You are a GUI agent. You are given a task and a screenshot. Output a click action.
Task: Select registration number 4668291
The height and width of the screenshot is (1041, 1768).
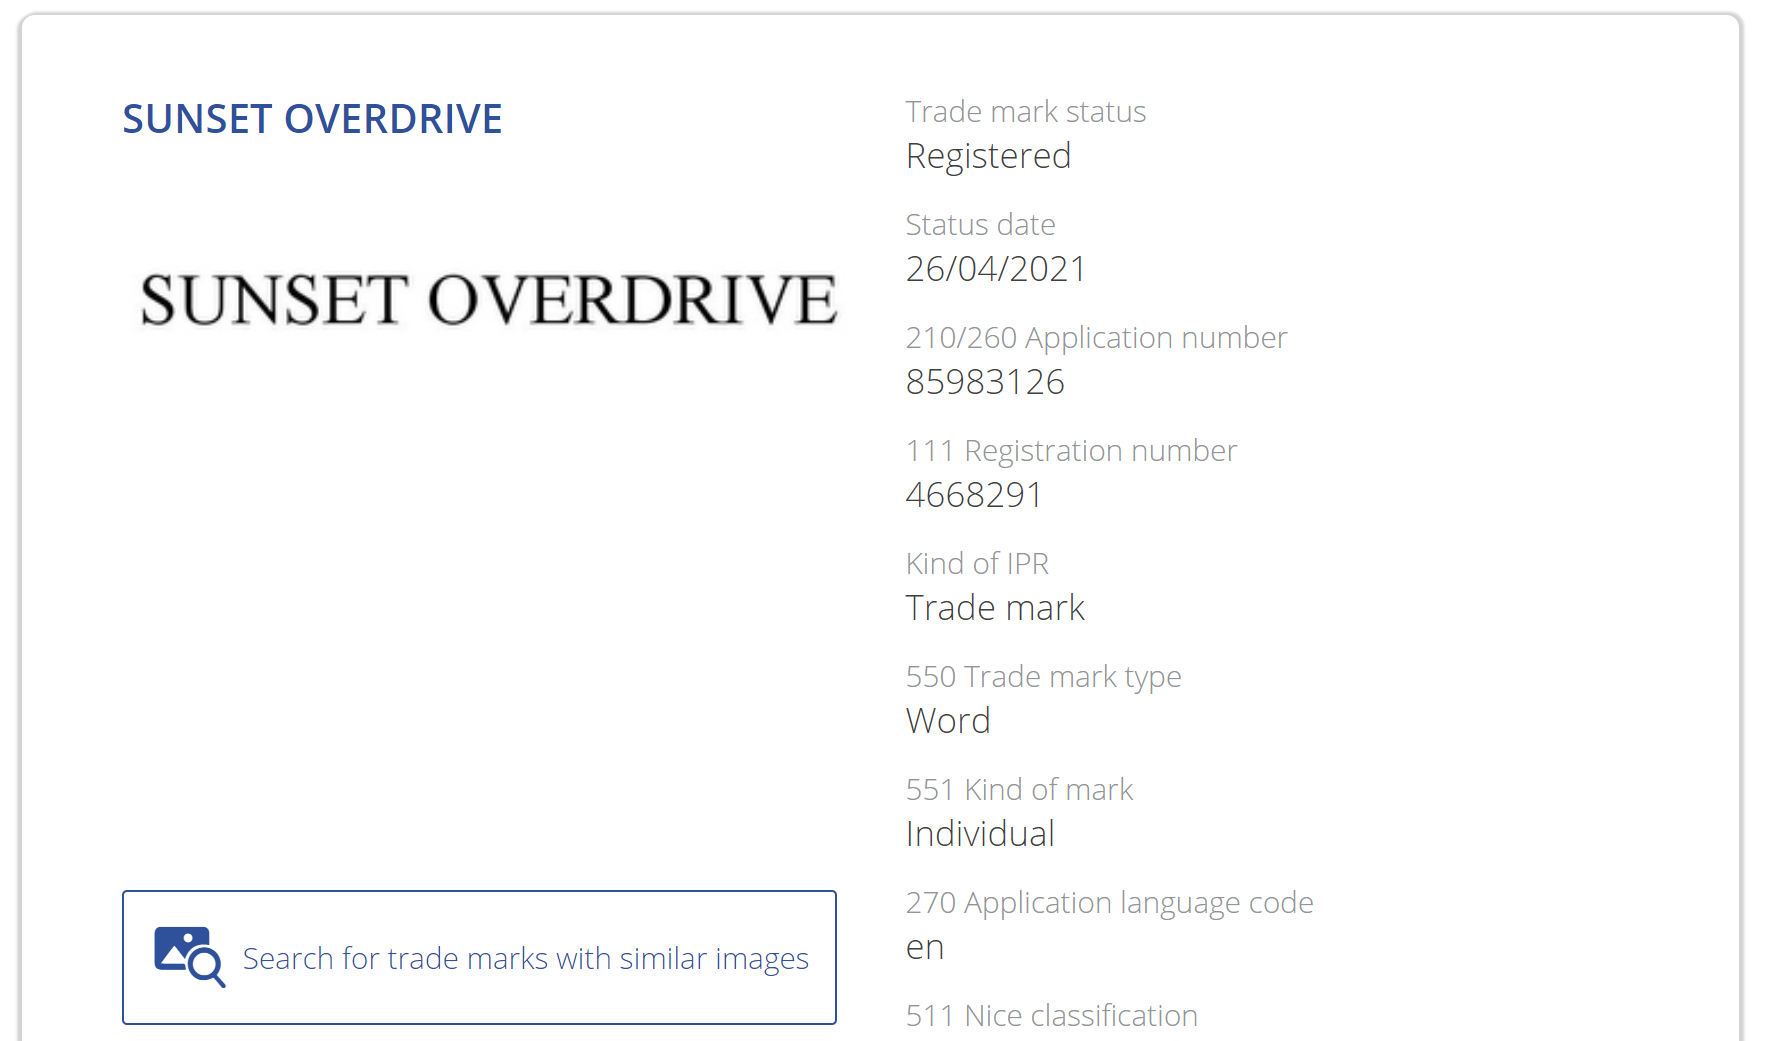pyautogui.click(x=973, y=495)
